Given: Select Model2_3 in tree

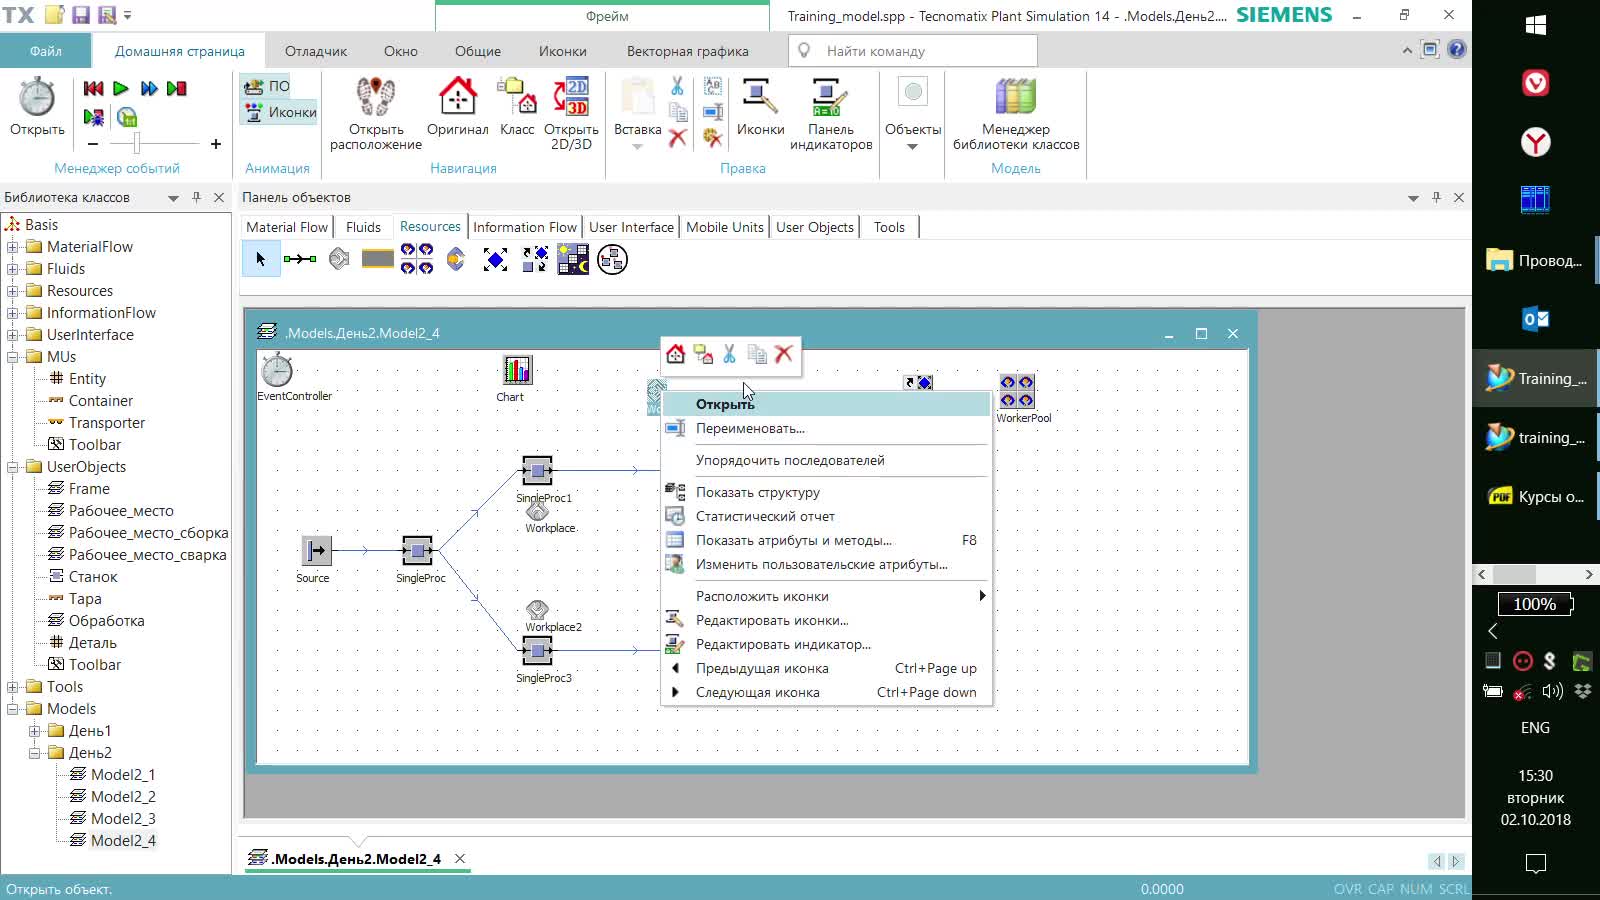Looking at the screenshot, I should point(123,819).
